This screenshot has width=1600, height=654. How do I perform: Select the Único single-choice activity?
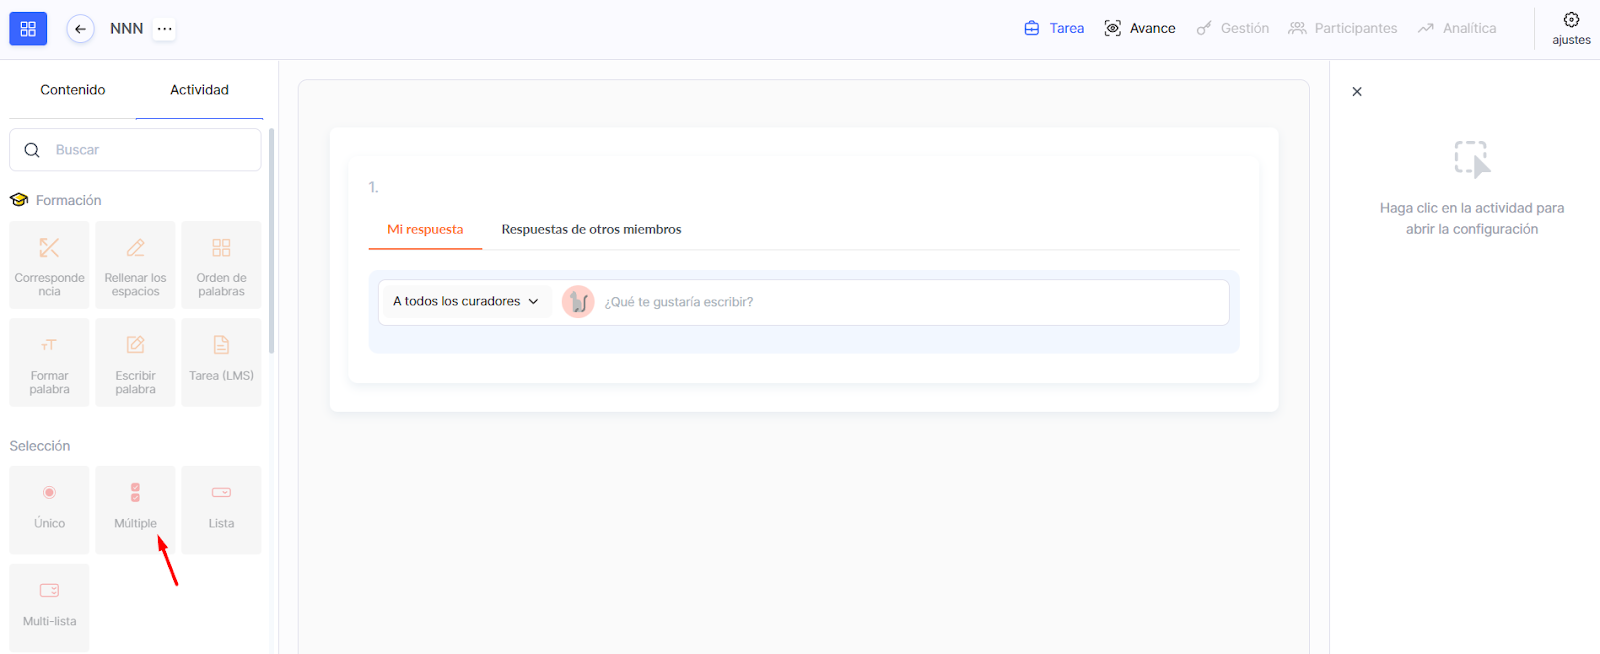[49, 509]
